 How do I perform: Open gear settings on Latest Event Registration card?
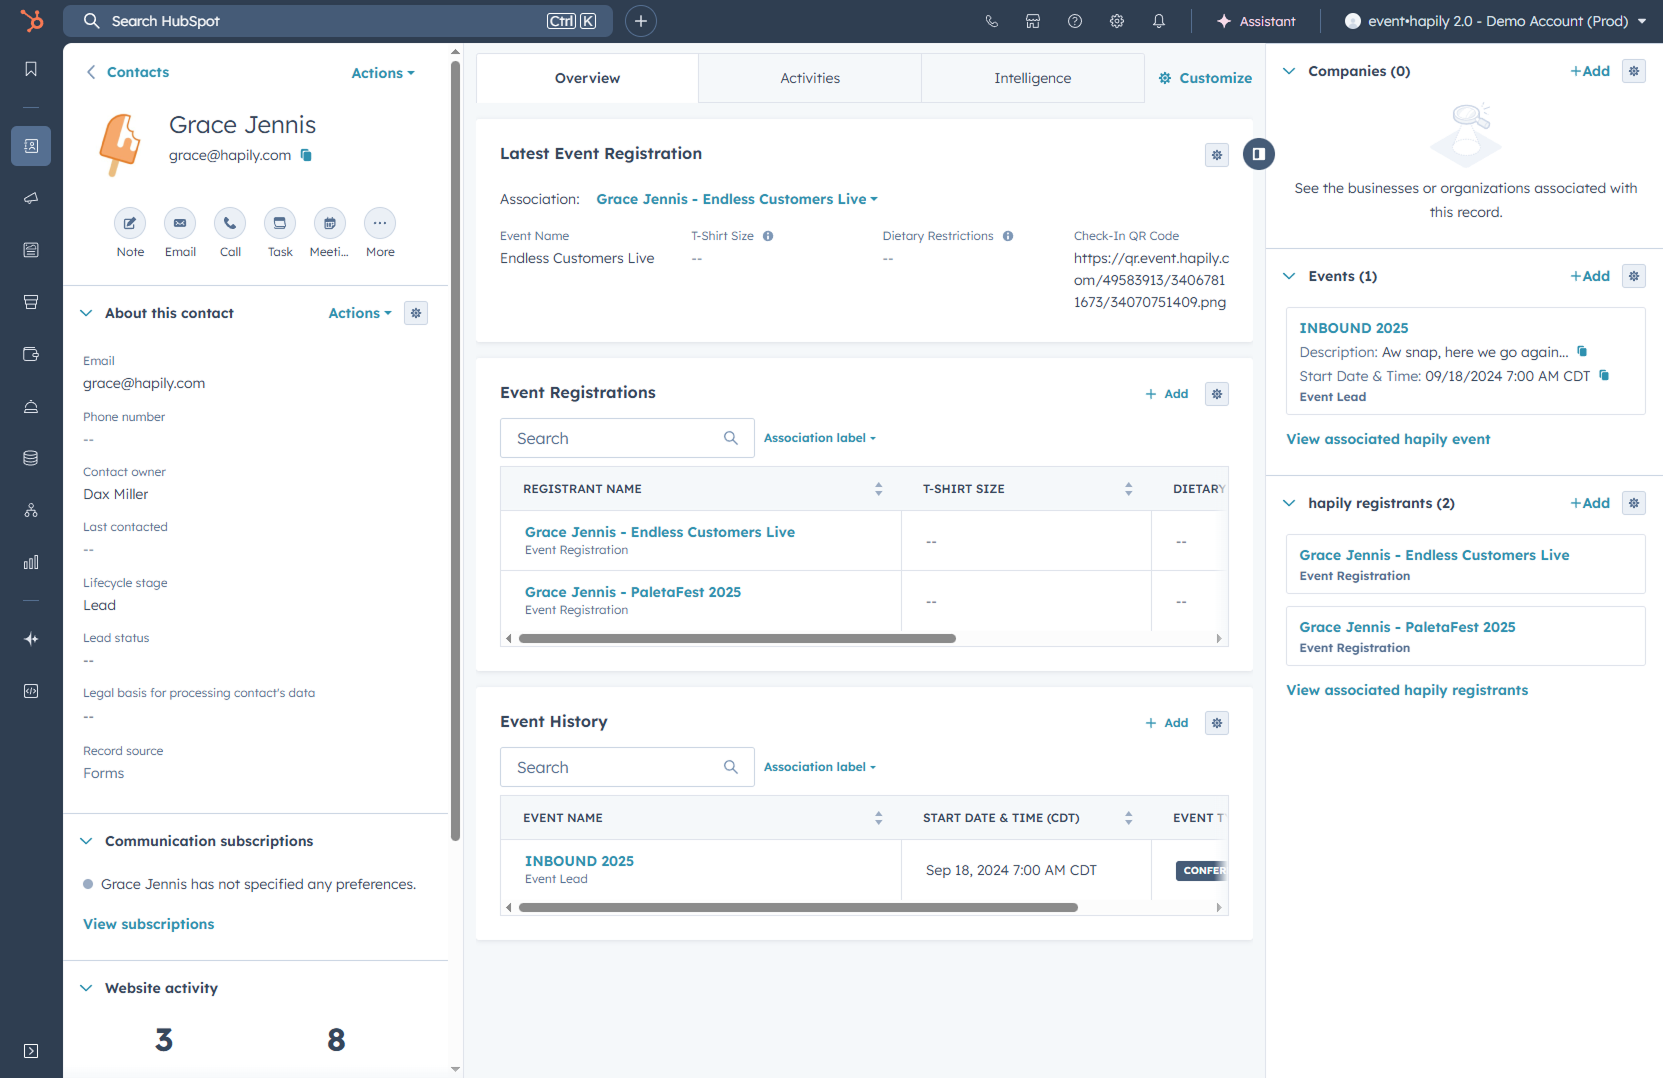pos(1217,155)
